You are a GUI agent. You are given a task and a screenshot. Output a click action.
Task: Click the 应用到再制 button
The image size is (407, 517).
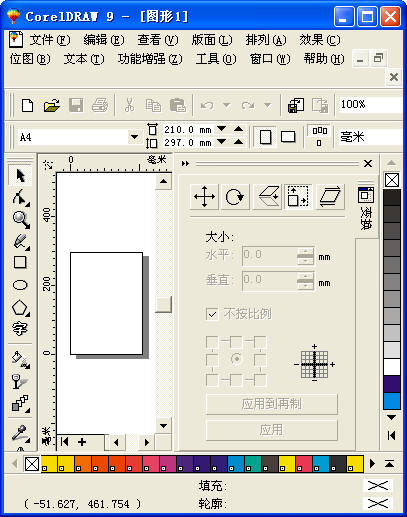pos(272,404)
